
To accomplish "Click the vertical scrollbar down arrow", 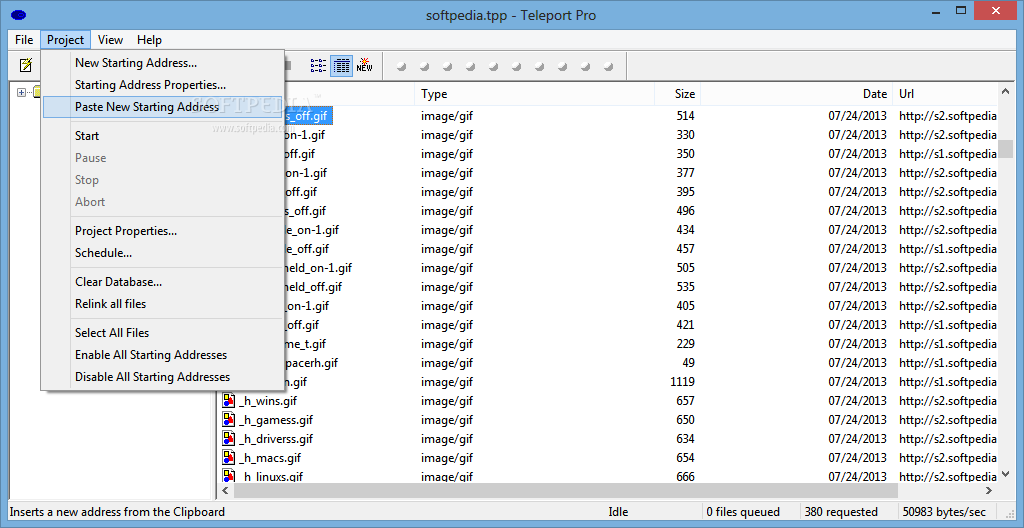I will tap(1006, 475).
